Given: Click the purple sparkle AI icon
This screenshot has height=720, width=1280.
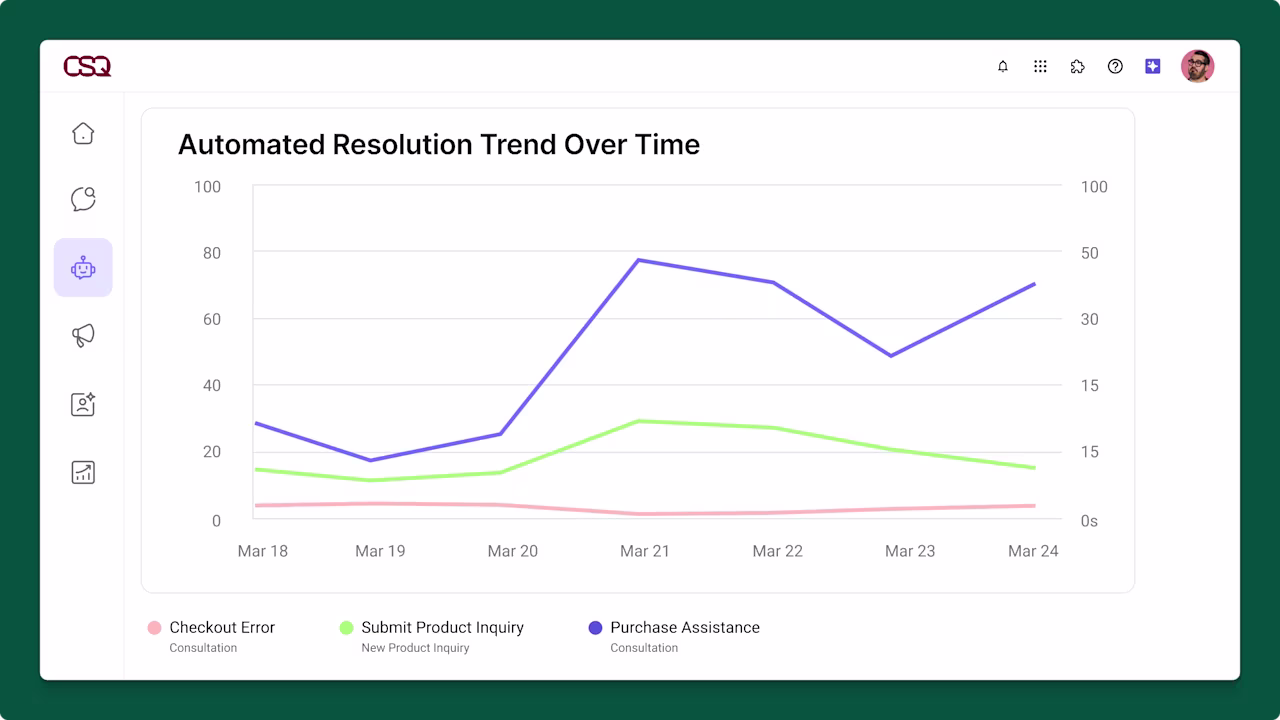Looking at the screenshot, I should coord(1153,66).
